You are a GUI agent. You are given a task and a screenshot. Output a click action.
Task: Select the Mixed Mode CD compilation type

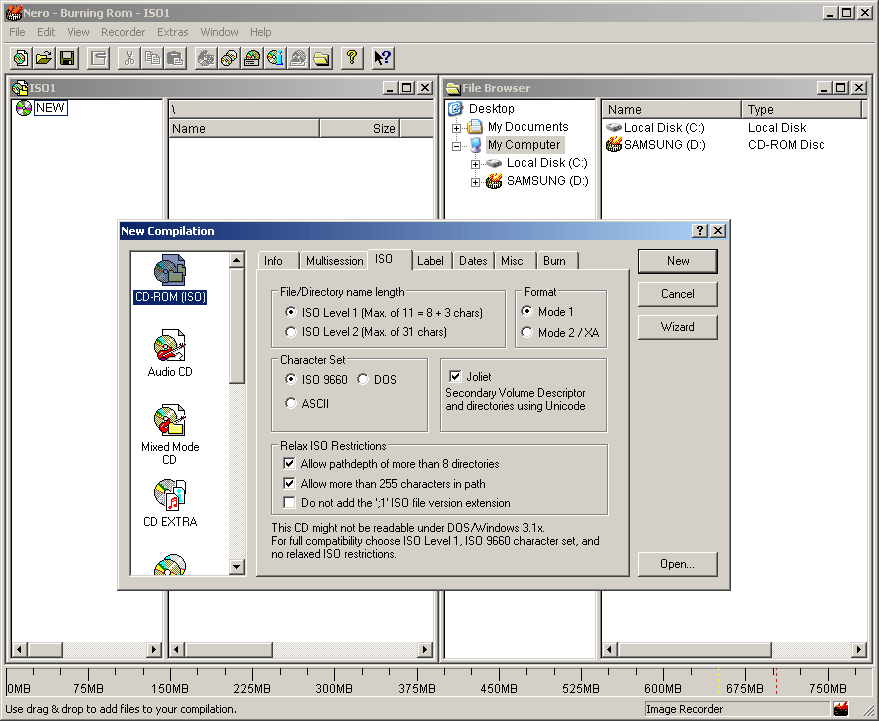(170, 434)
